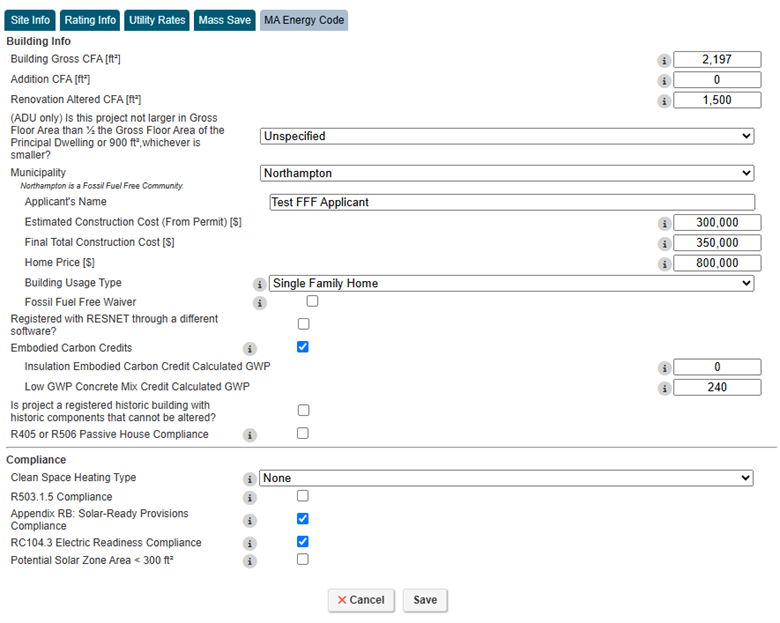Check the R503.1.5 Compliance box
This screenshot has height=623, width=780.
pyautogui.click(x=302, y=496)
